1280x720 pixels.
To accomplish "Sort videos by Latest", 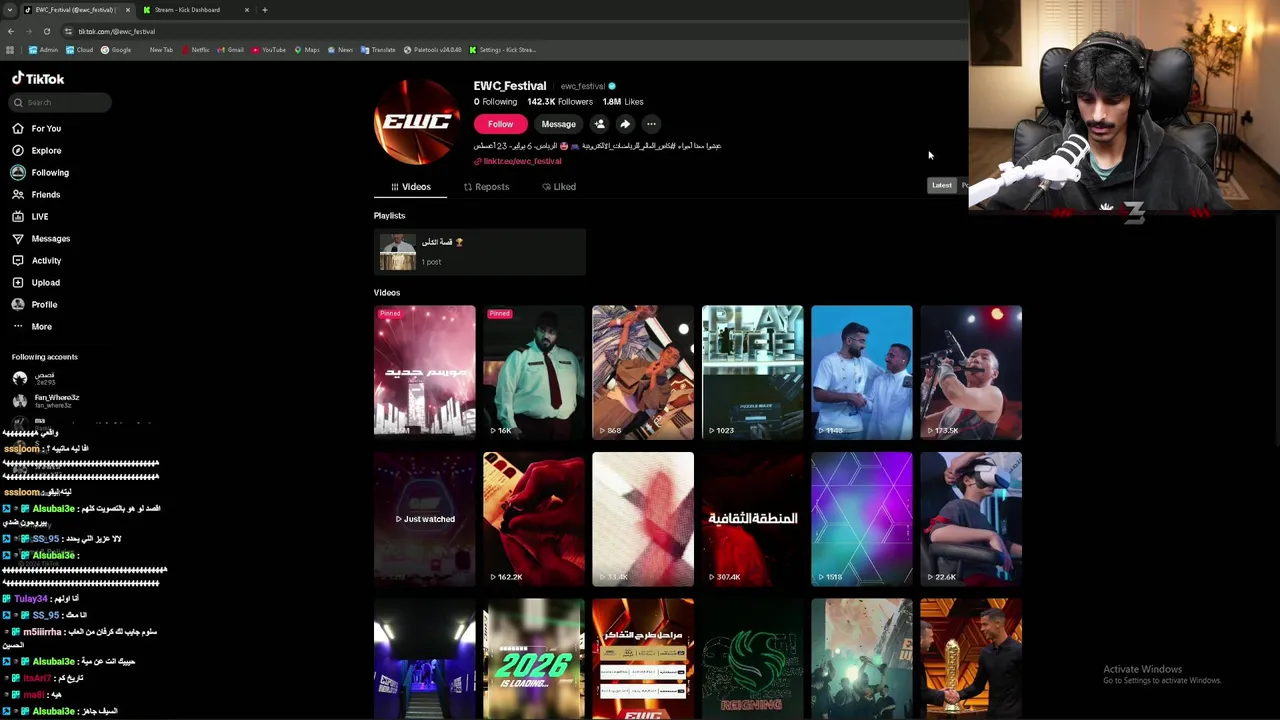I will tap(942, 185).
